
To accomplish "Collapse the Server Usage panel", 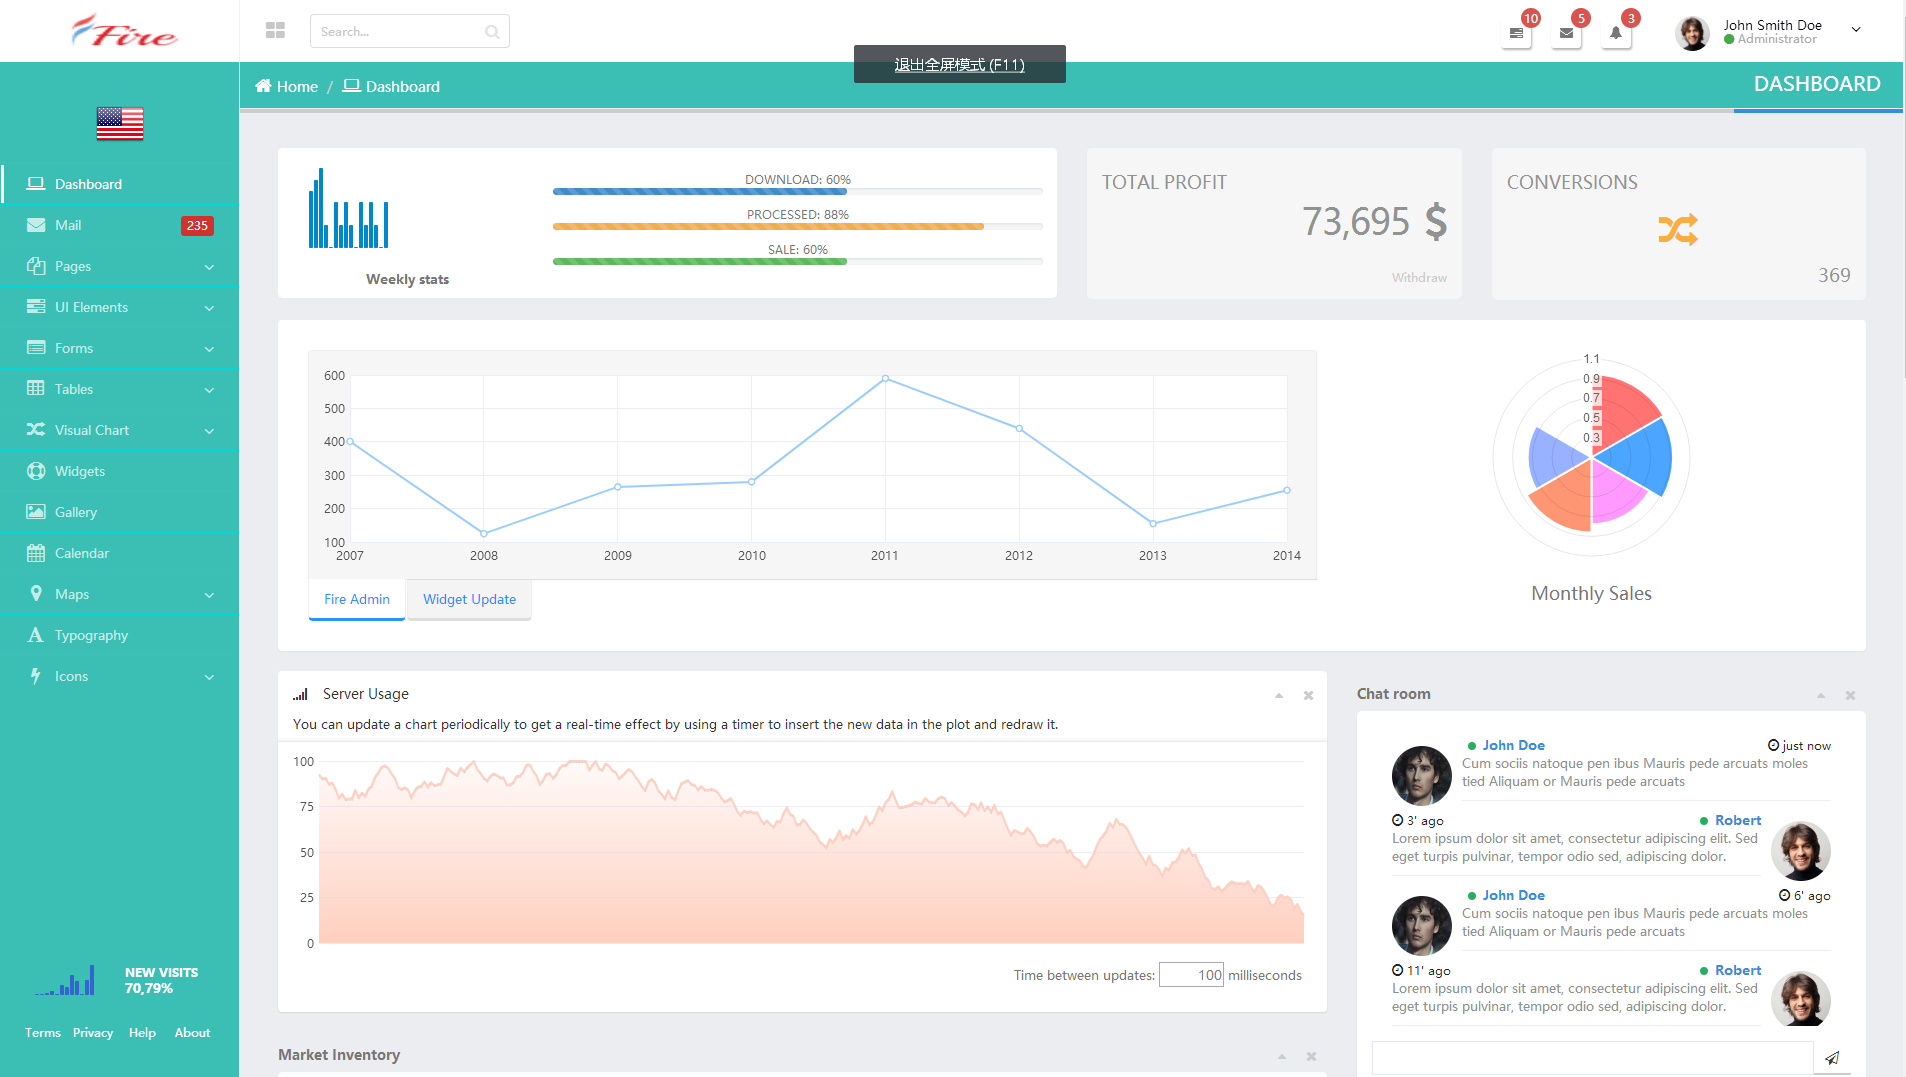I will pyautogui.click(x=1279, y=695).
